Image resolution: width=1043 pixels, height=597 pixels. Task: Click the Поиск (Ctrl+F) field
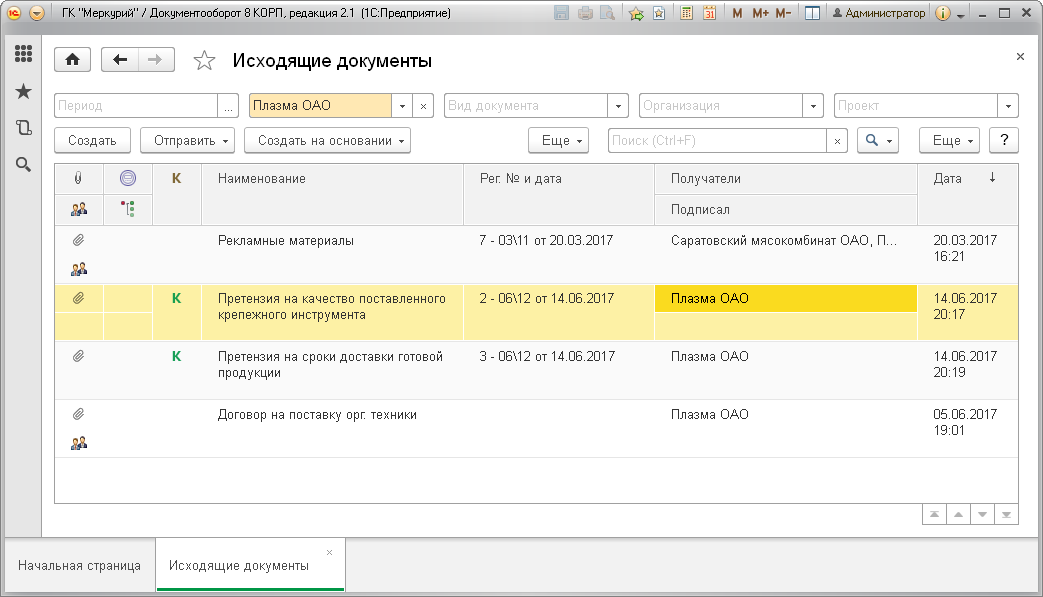pyautogui.click(x=717, y=140)
